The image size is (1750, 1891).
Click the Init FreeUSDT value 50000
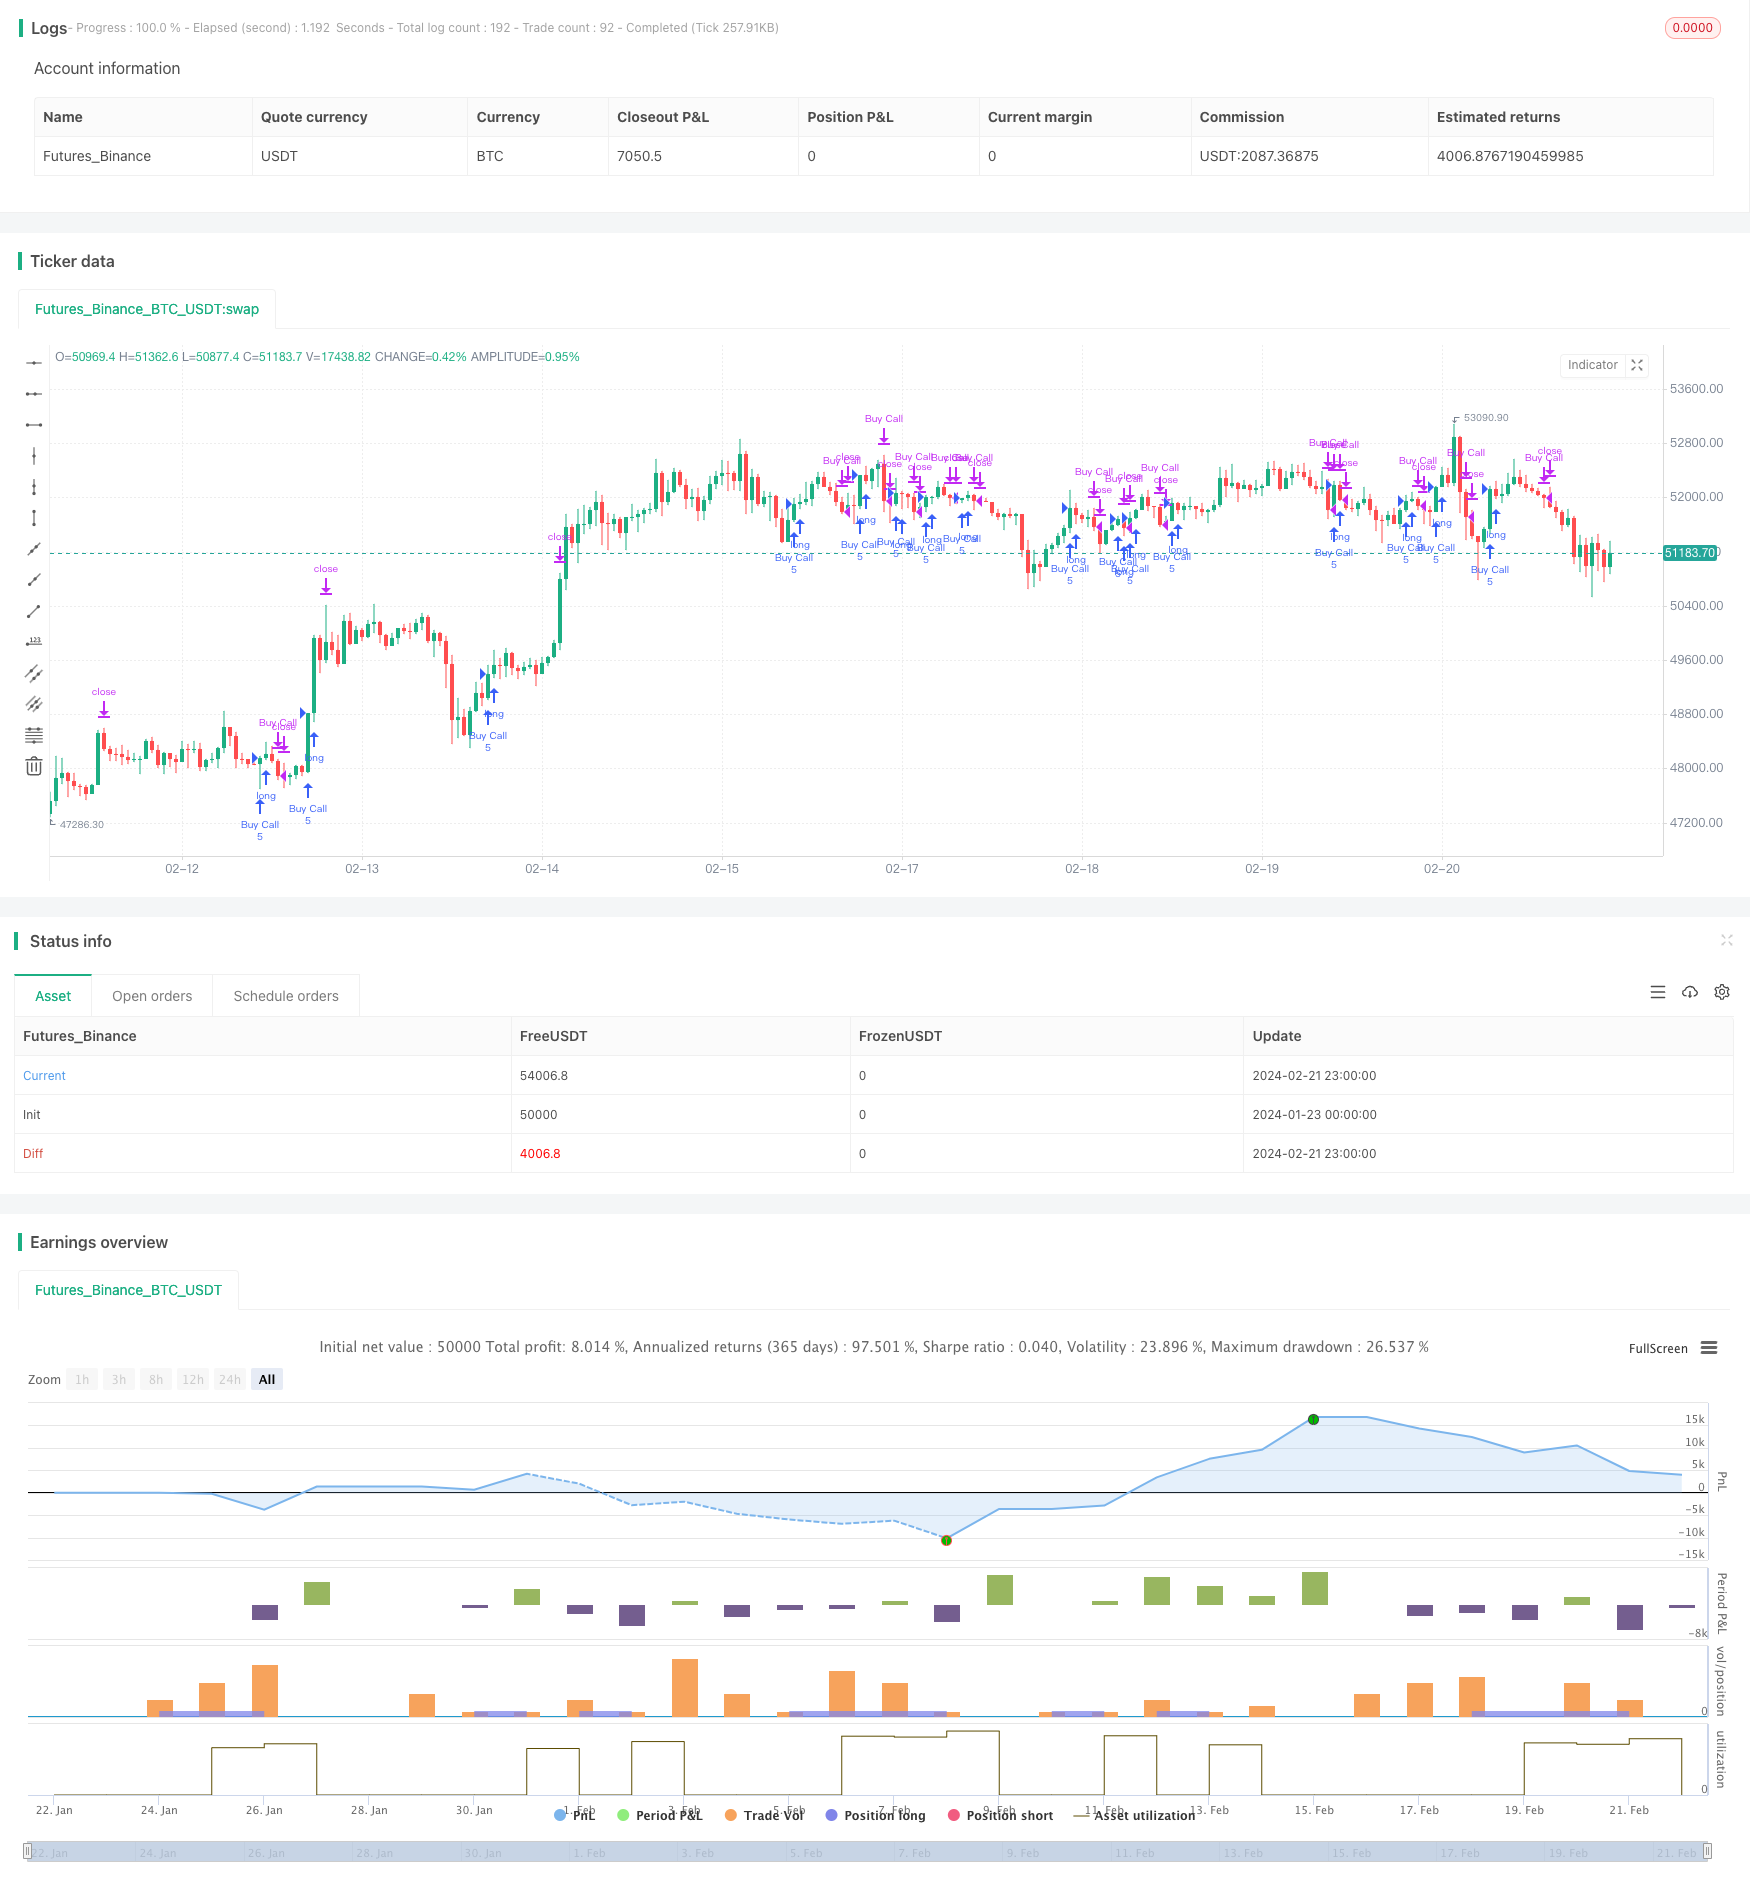pos(539,1115)
